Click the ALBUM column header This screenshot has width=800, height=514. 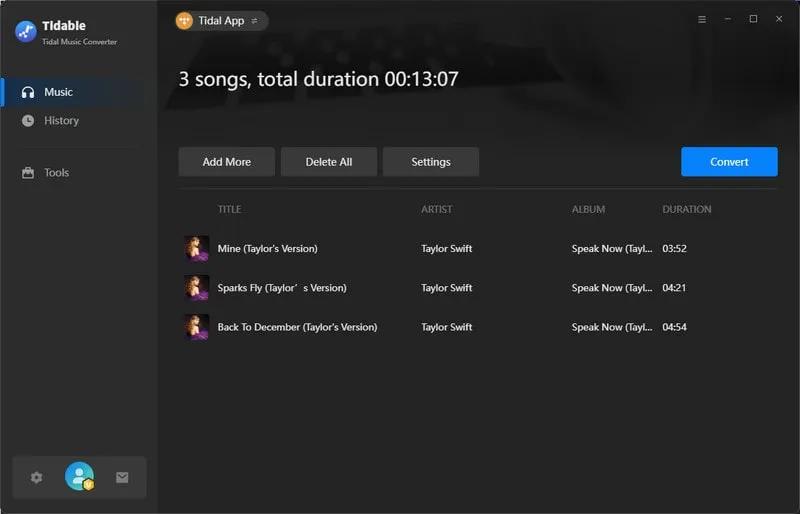[x=588, y=209]
